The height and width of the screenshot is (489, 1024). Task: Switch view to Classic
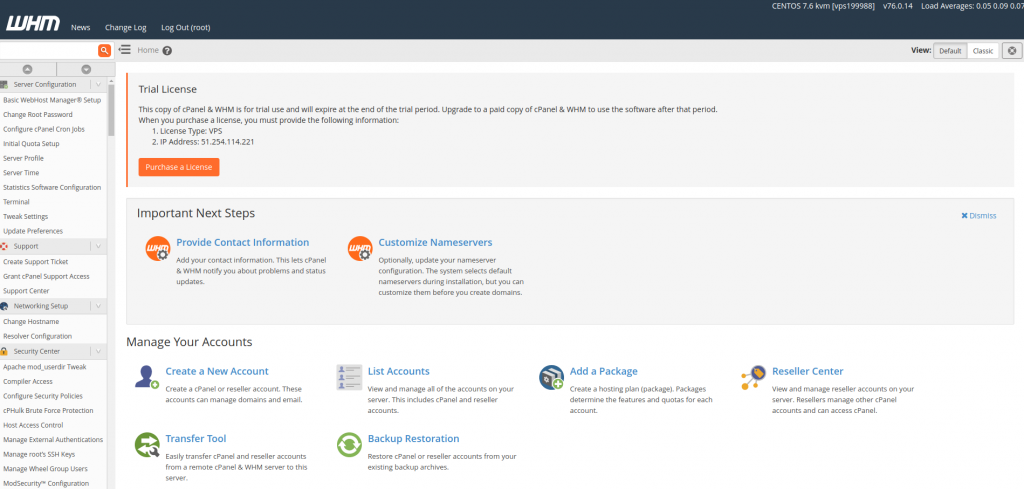coord(982,50)
